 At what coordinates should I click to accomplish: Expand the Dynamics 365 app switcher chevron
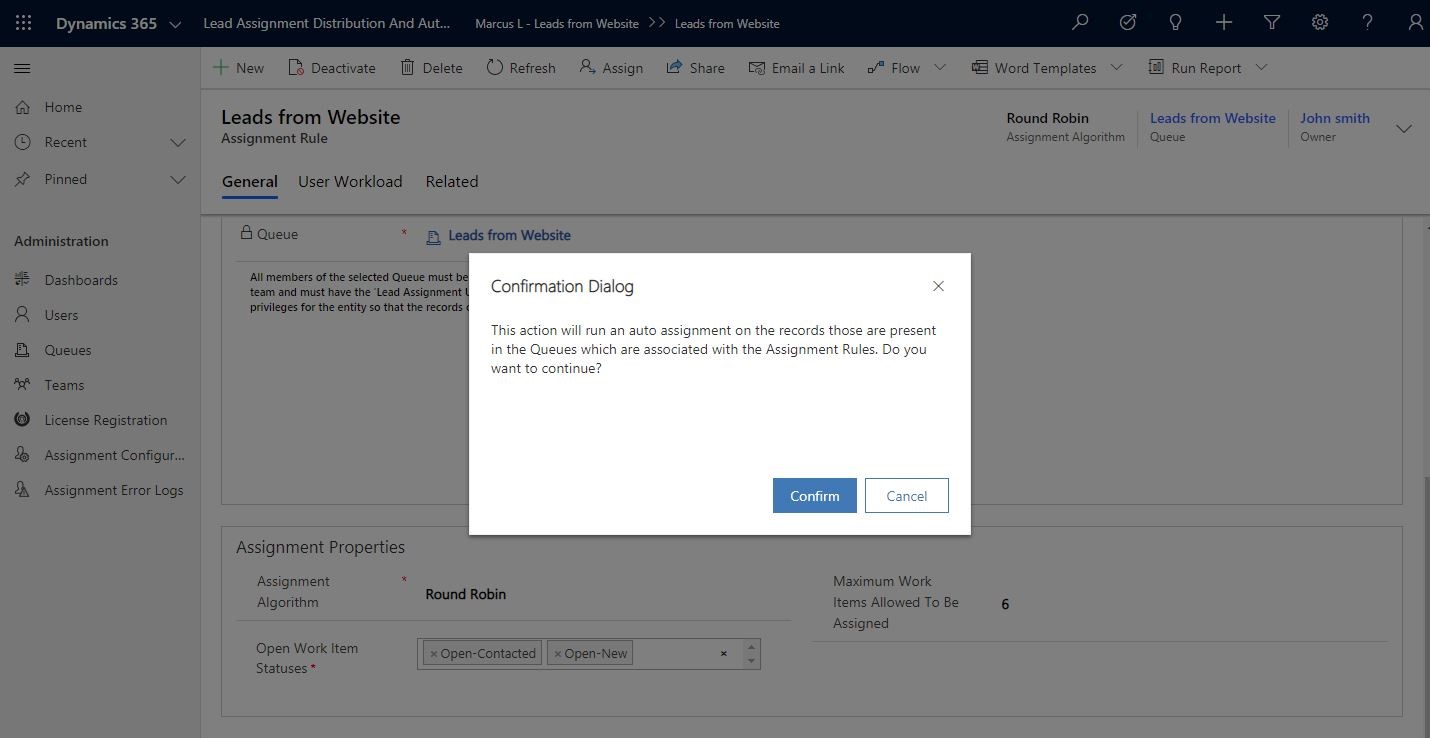tap(176, 24)
